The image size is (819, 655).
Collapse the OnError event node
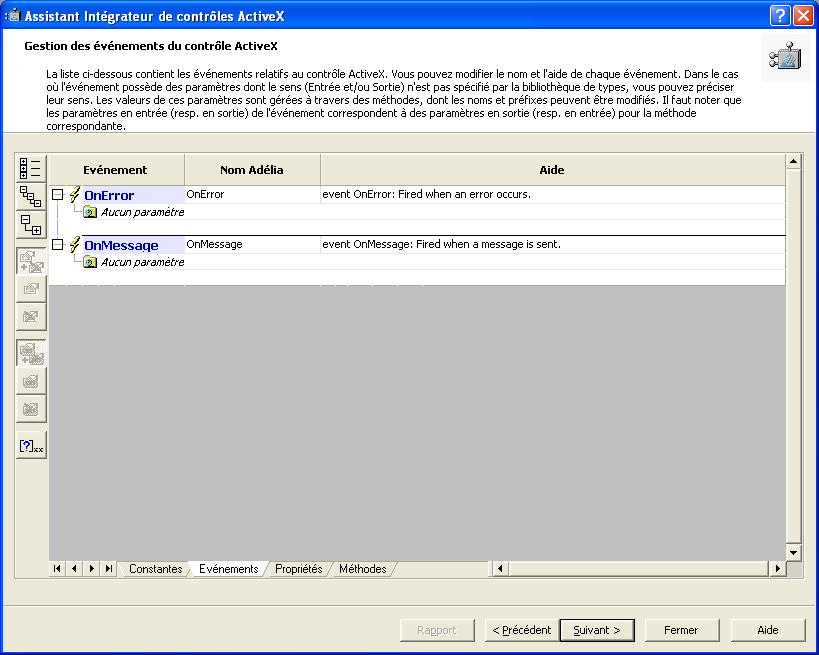[58, 195]
